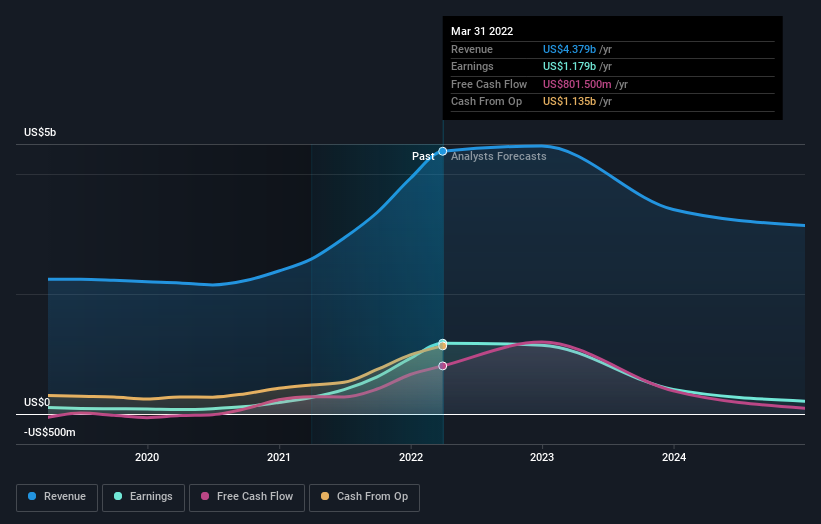This screenshot has width=821, height=524.
Task: Toggle the Free Cash Flow legend button
Action: click(x=247, y=497)
